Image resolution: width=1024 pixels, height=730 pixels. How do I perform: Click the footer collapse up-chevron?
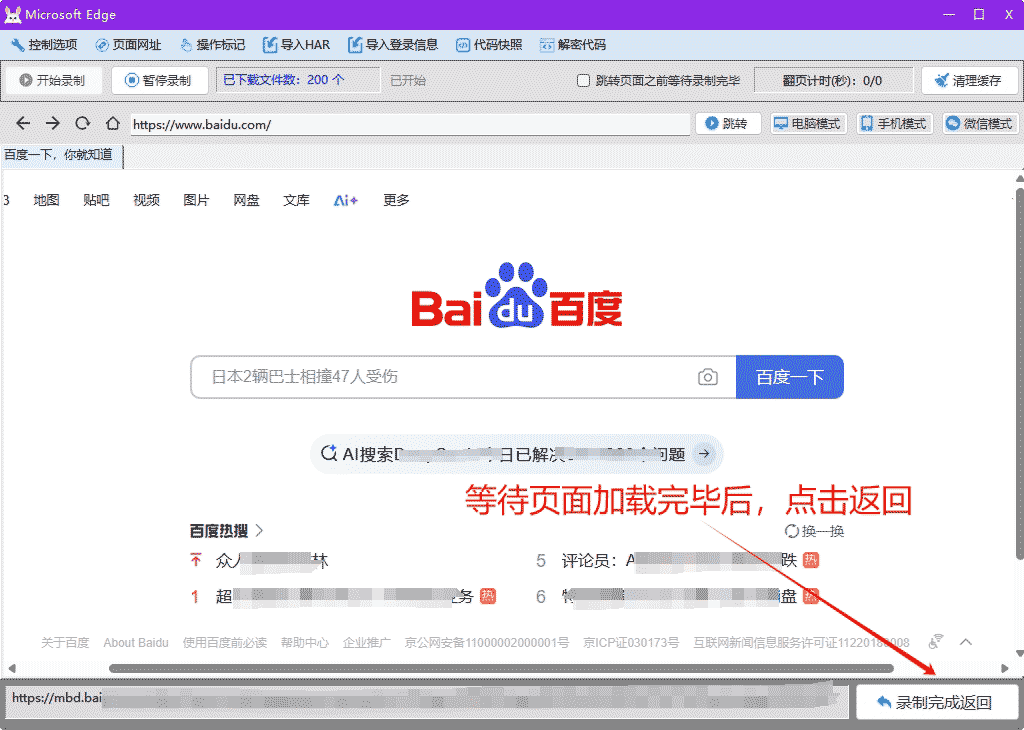(966, 642)
